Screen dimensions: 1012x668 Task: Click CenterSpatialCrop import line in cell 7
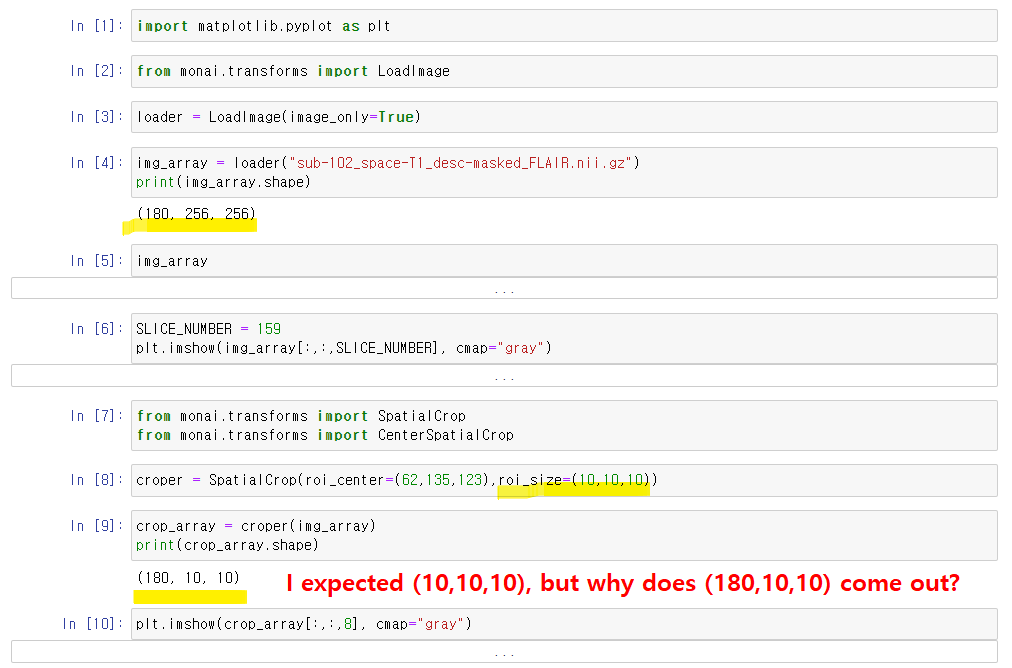[x=325, y=436]
